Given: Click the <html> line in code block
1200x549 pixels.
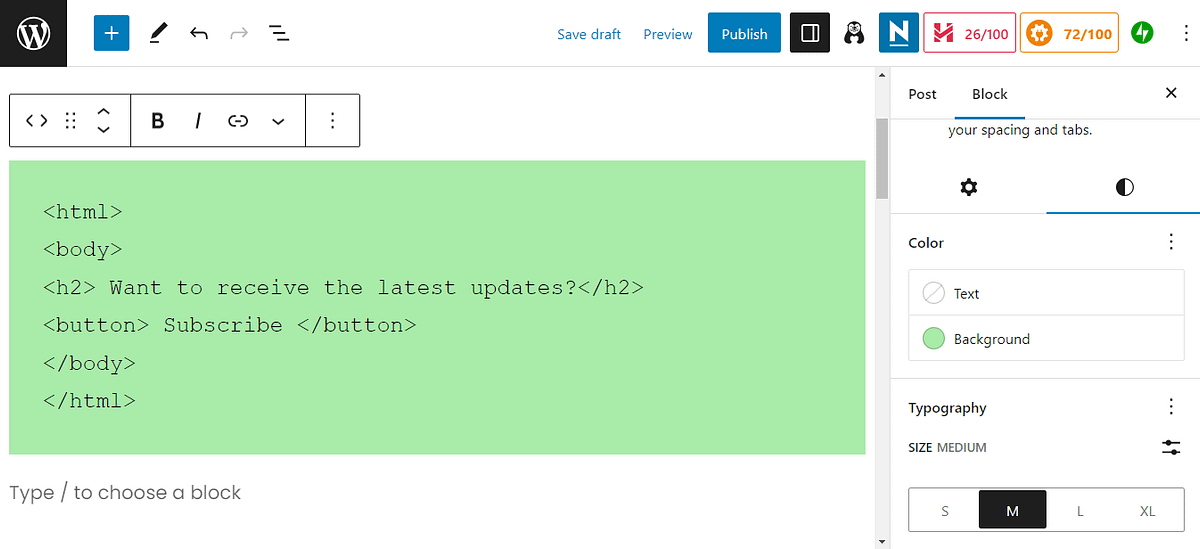Looking at the screenshot, I should [83, 212].
